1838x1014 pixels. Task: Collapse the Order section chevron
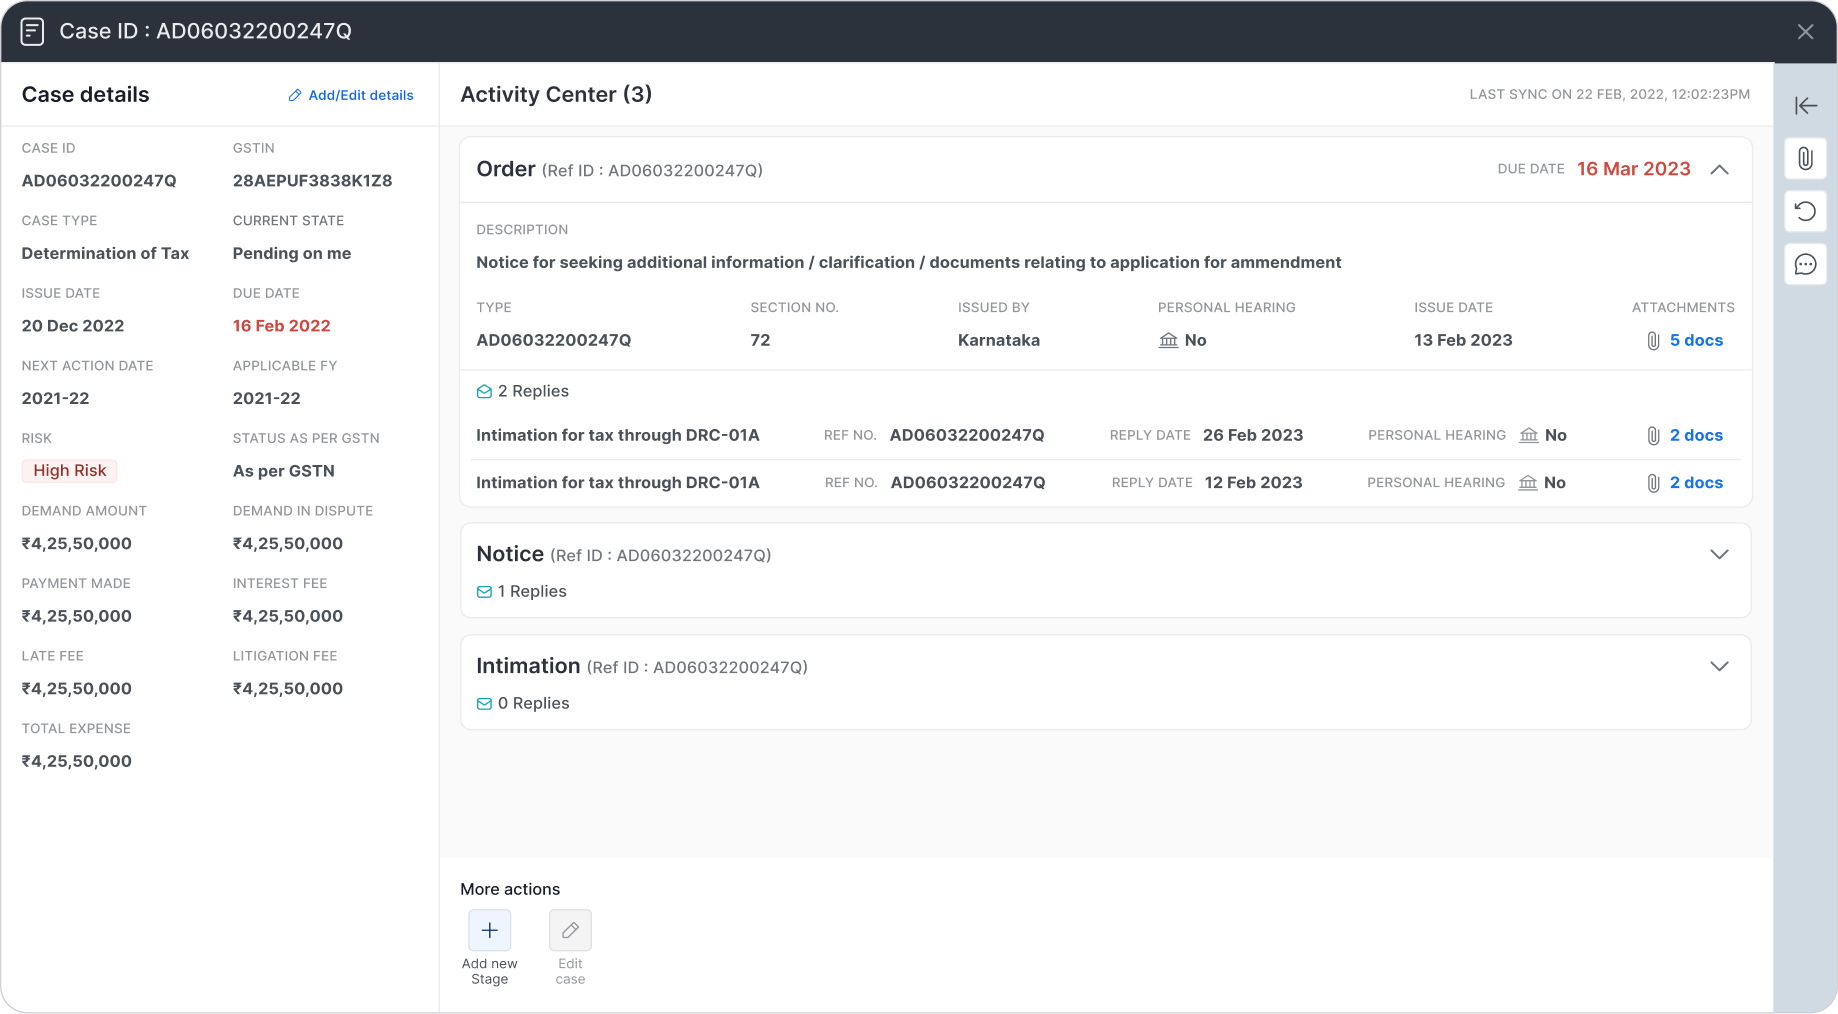1719,170
